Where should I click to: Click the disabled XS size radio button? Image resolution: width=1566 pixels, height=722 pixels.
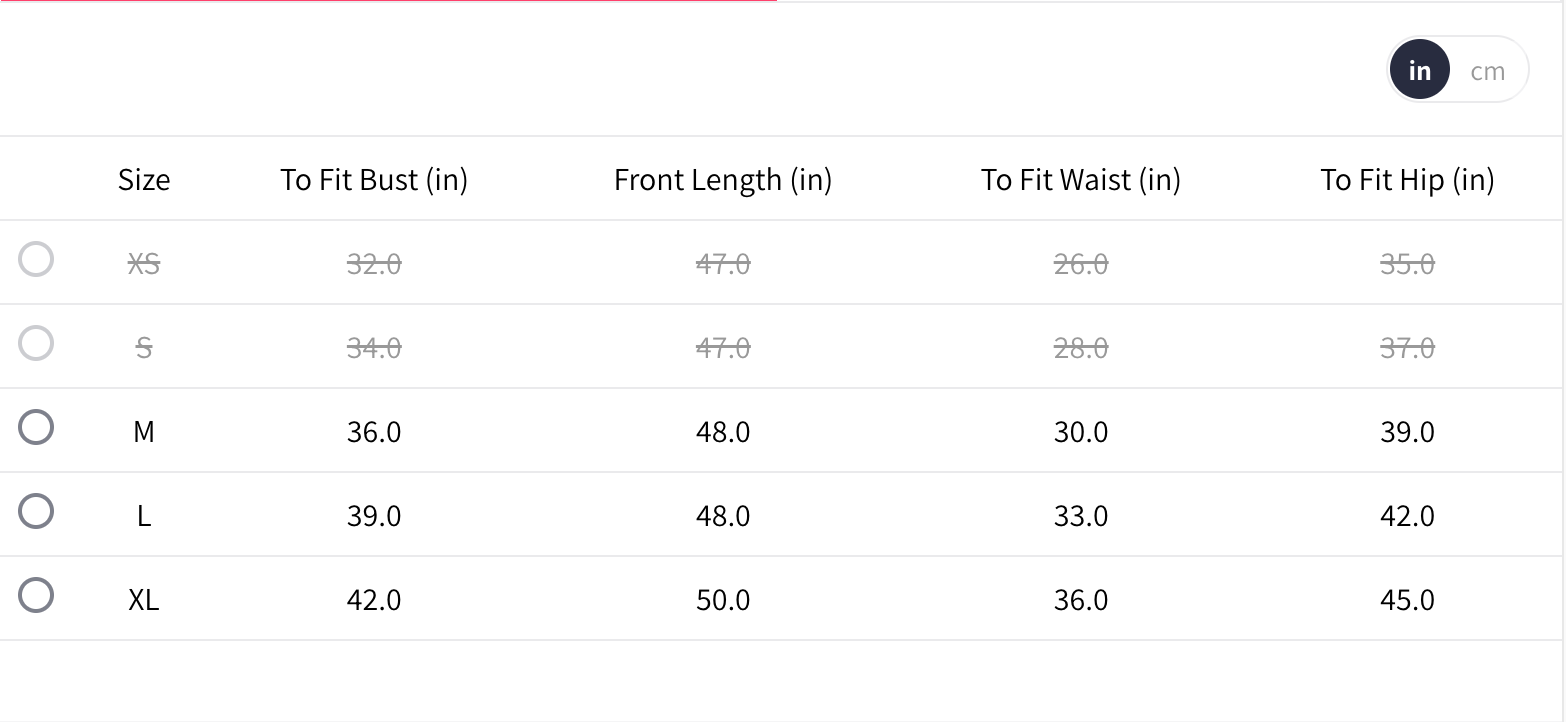coord(36,260)
